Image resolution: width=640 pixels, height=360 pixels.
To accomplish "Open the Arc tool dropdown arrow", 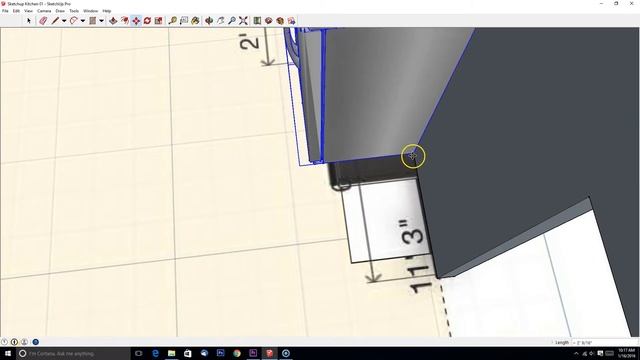I will click(x=82, y=20).
